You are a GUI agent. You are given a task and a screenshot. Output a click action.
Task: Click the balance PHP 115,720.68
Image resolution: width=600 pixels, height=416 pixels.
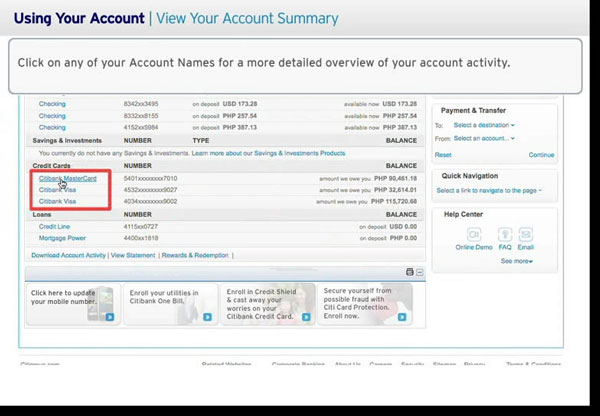pyautogui.click(x=394, y=201)
